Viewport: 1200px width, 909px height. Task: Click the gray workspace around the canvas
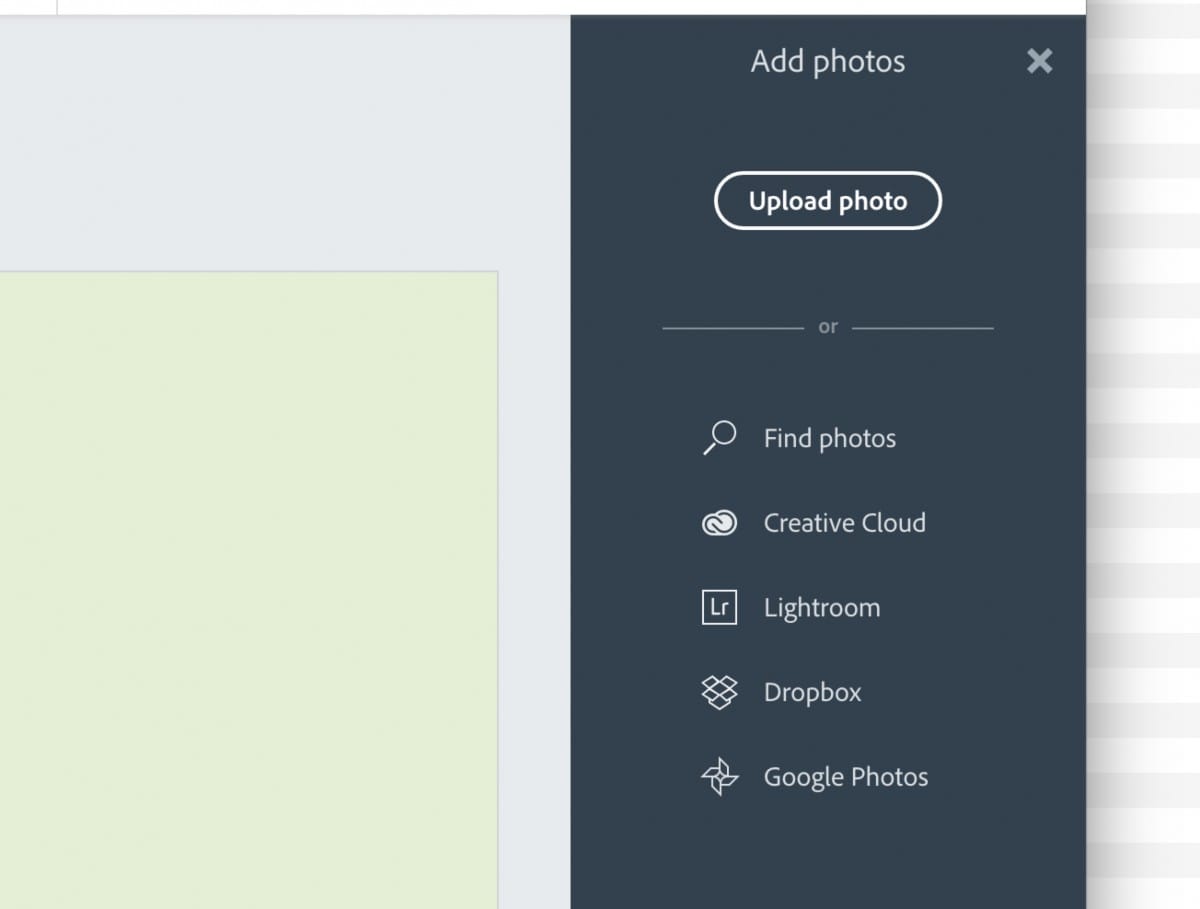click(280, 140)
